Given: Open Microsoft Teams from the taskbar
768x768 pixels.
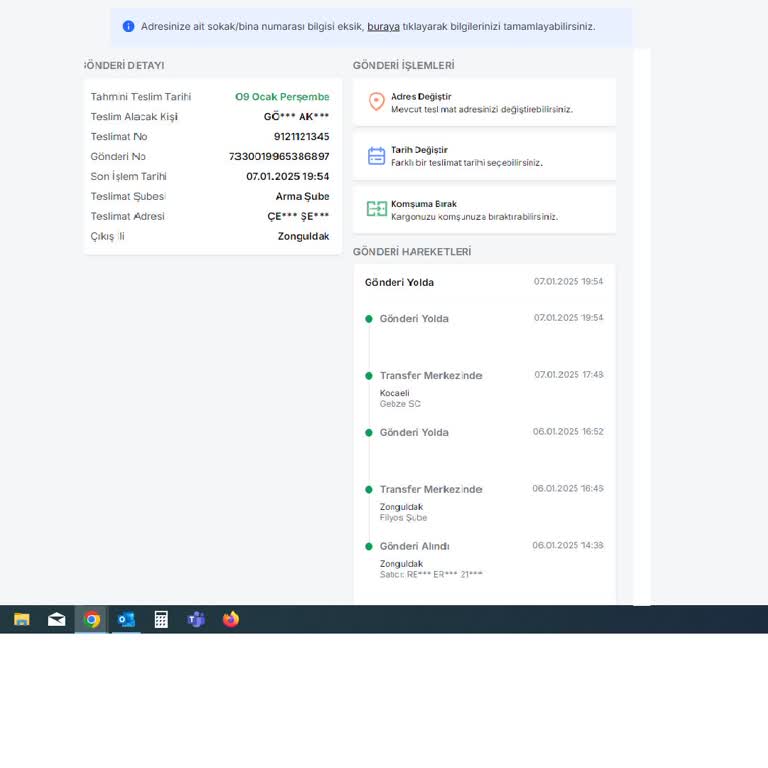Looking at the screenshot, I should coord(196,619).
